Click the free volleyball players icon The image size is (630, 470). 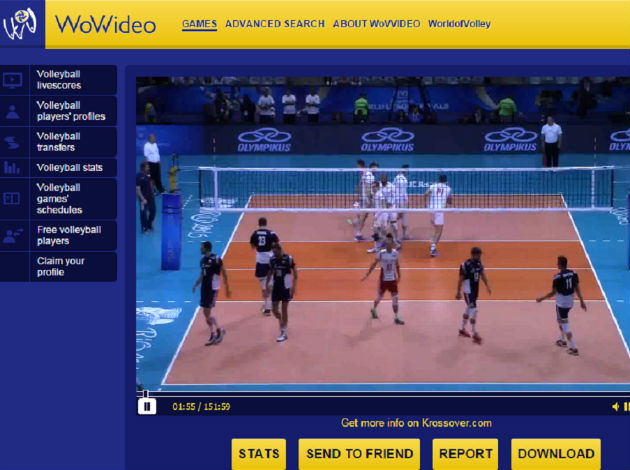pos(13,235)
